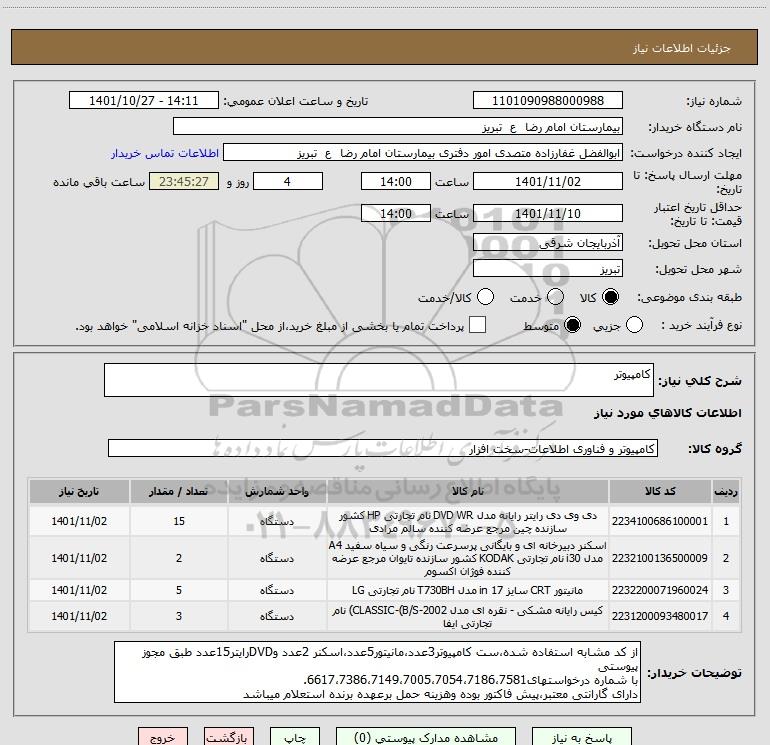Click the کد کالا column header

pyautogui.click(x=660, y=492)
